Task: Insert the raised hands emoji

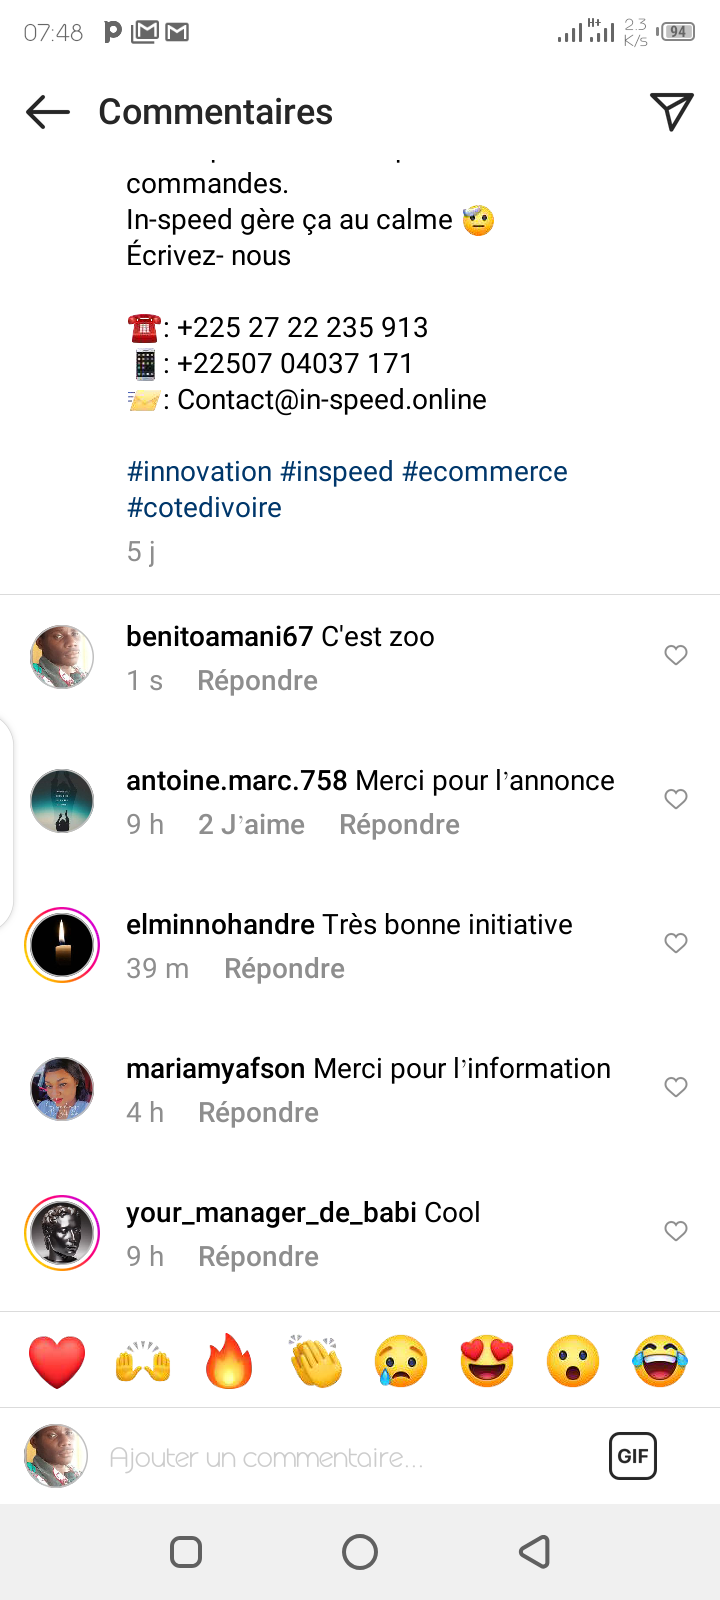Action: pyautogui.click(x=143, y=1361)
